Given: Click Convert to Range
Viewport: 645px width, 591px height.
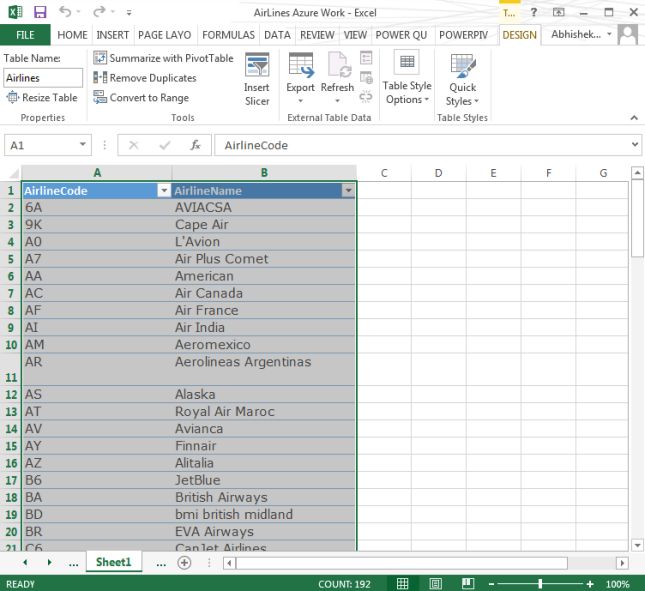Looking at the screenshot, I should 141,98.
